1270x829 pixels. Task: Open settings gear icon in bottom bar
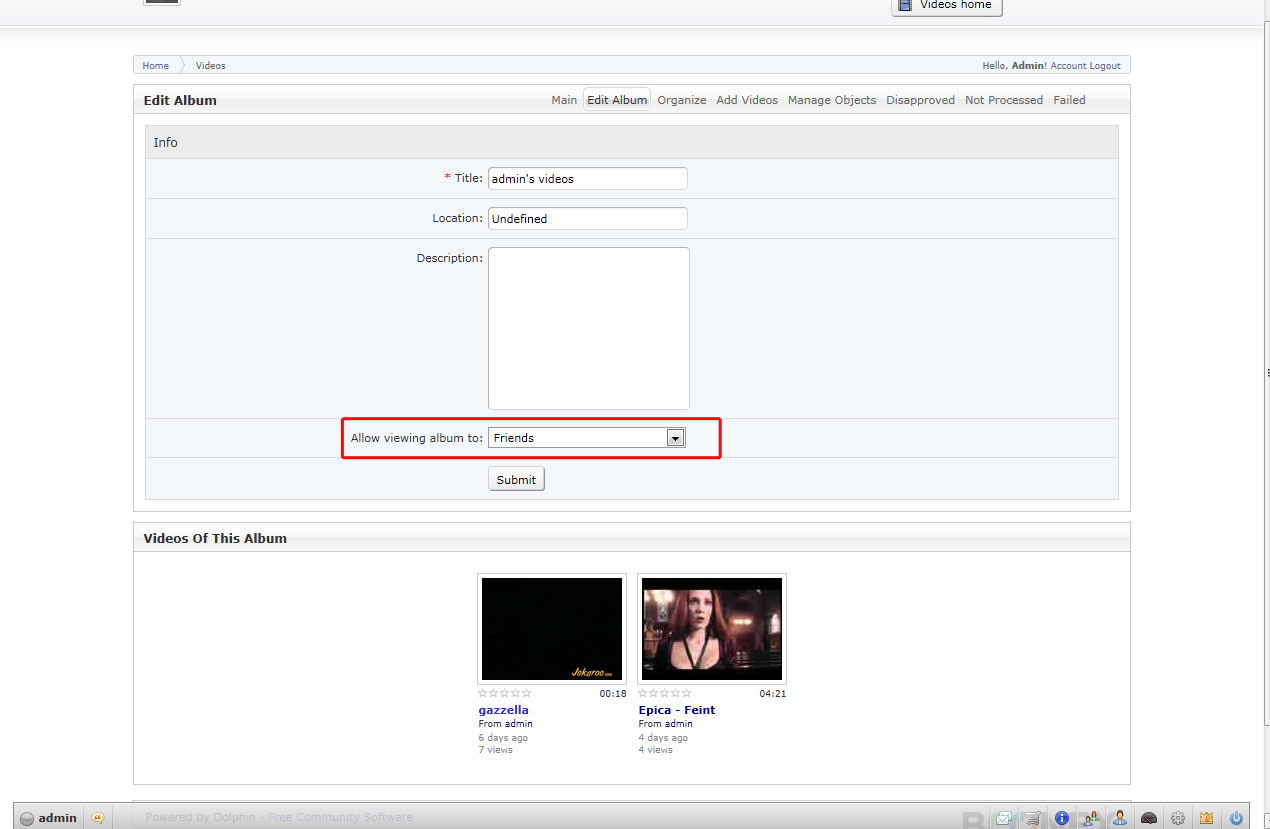click(x=1178, y=818)
